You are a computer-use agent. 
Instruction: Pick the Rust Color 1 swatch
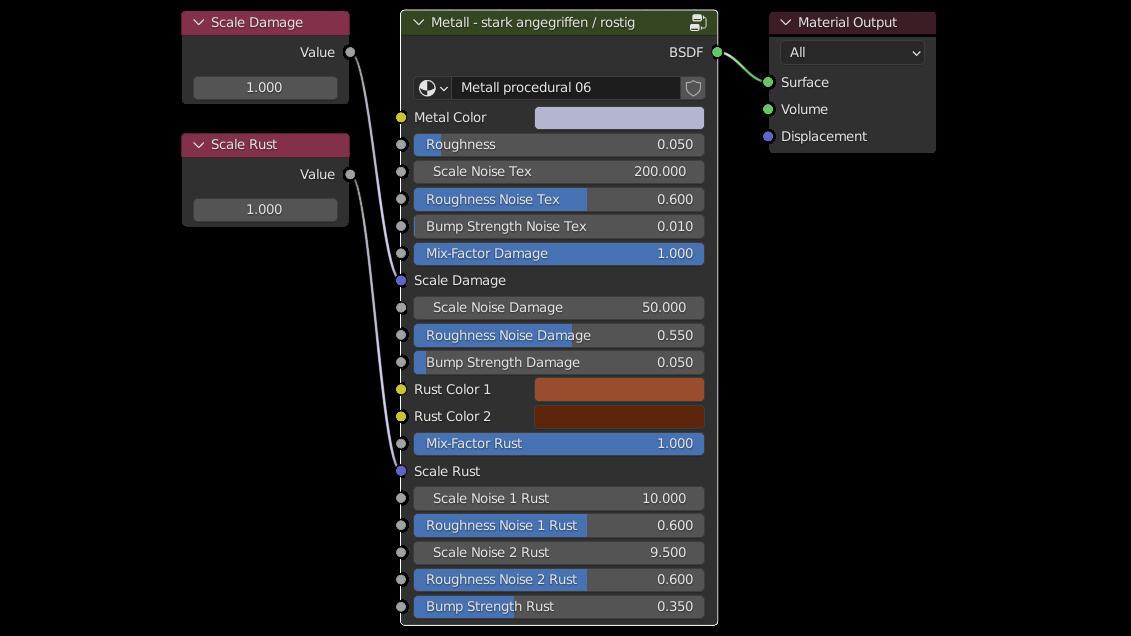point(619,389)
